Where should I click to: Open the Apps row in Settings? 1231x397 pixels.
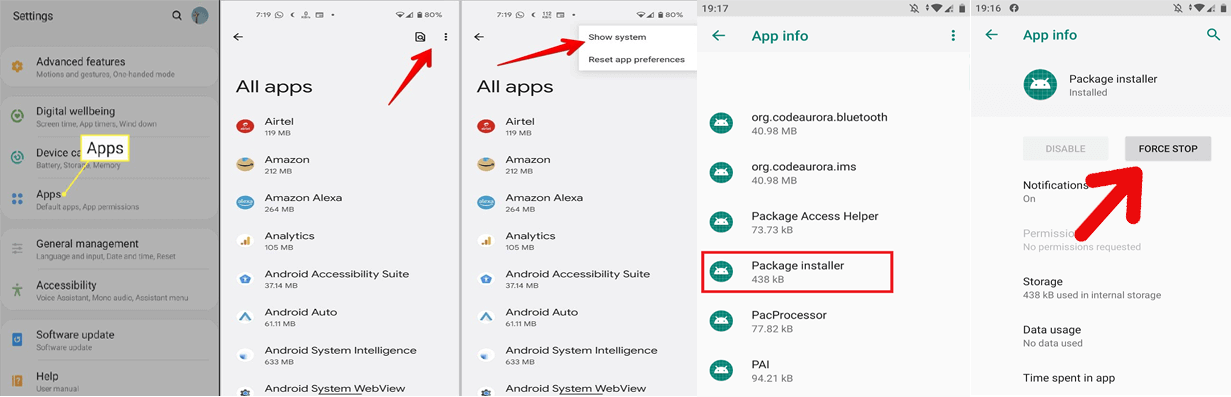[x=108, y=199]
